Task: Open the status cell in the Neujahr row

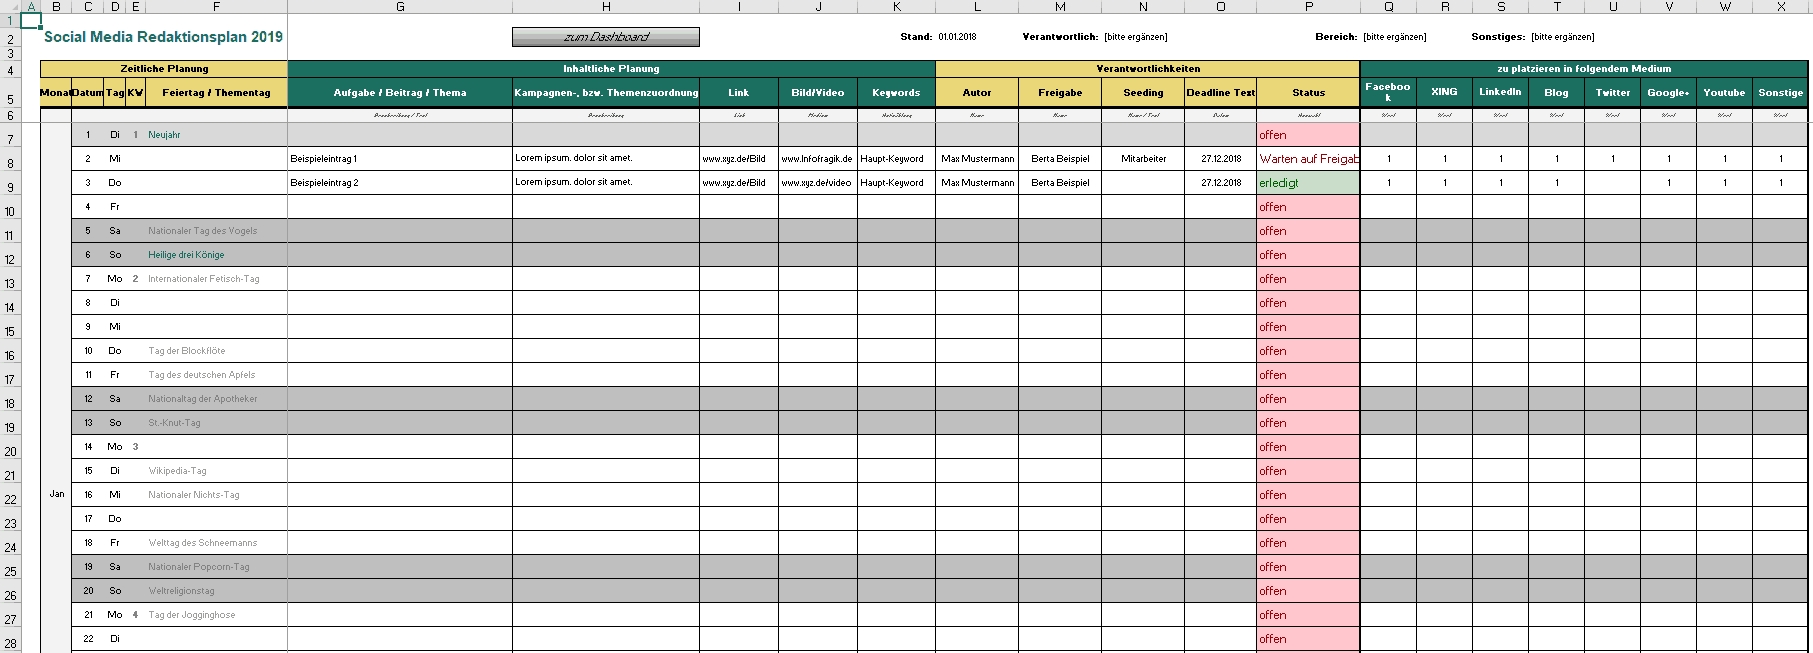Action: pos(1308,135)
